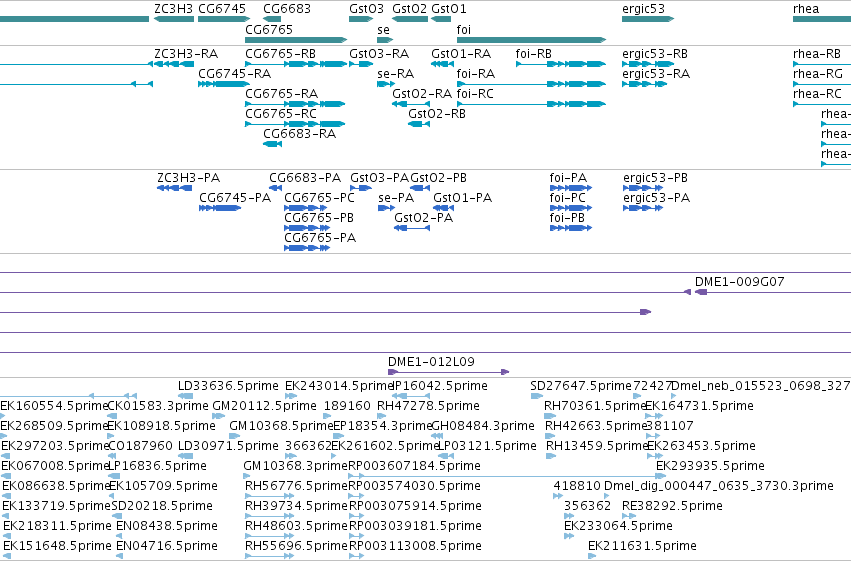Screen dimensions: 851x561
Task: Select the CG6745-PA protein label
Action: click(x=235, y=198)
